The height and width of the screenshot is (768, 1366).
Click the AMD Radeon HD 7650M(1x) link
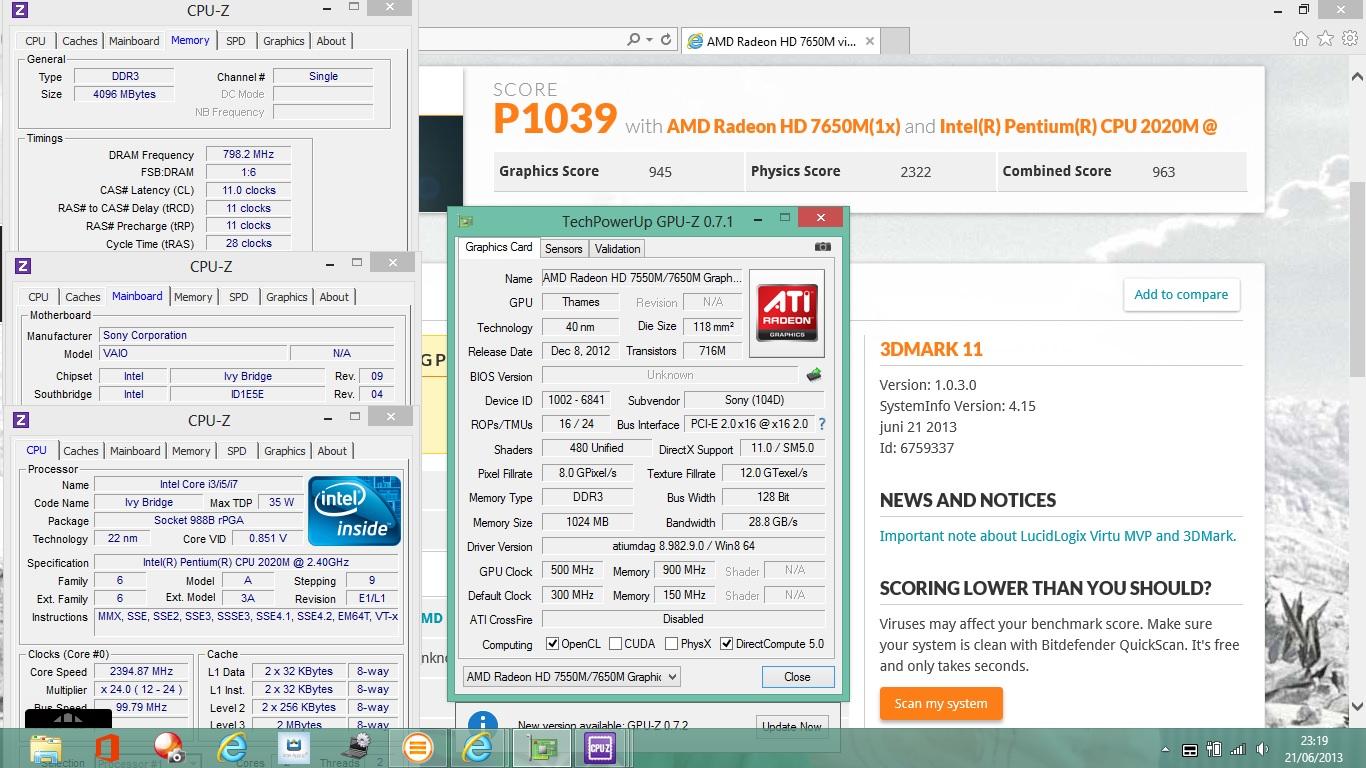click(783, 126)
